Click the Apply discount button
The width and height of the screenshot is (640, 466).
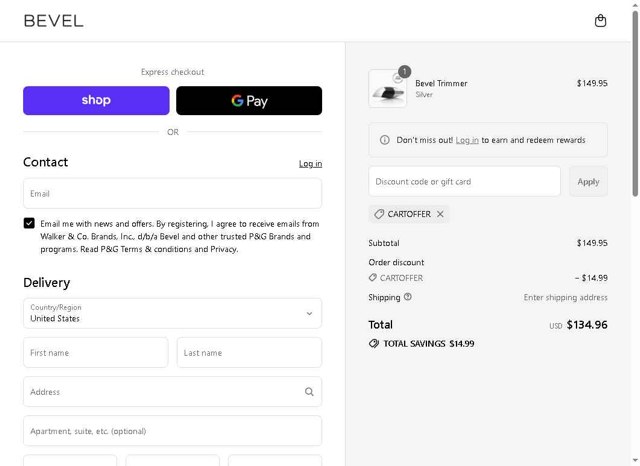[x=588, y=181]
